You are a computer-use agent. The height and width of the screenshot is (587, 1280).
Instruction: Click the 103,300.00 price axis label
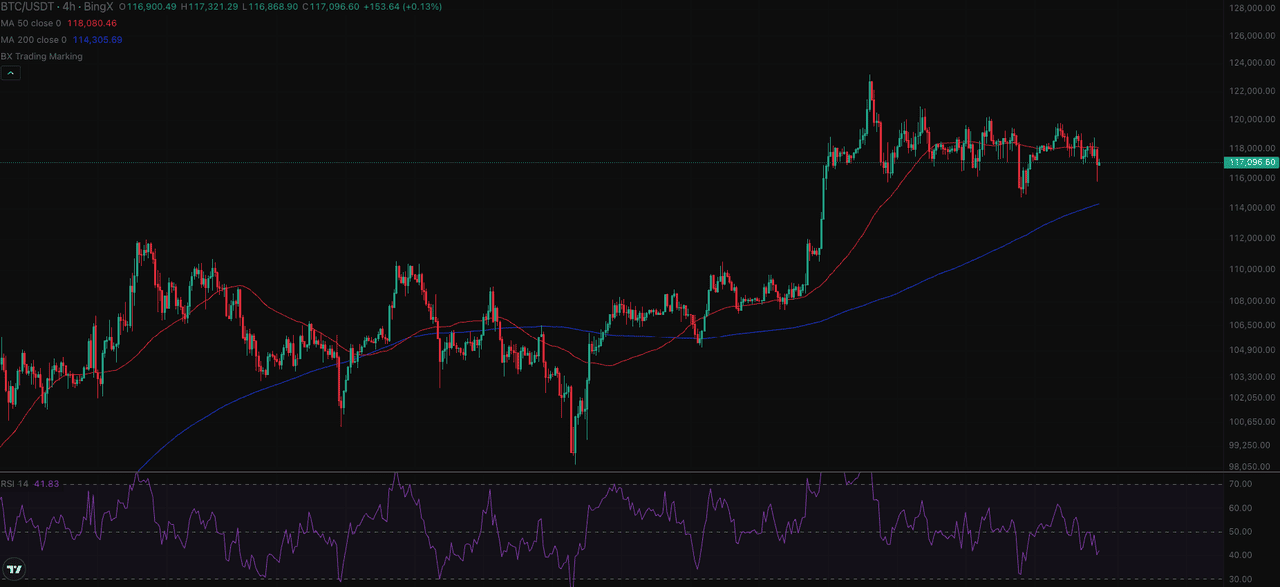tap(1252, 377)
